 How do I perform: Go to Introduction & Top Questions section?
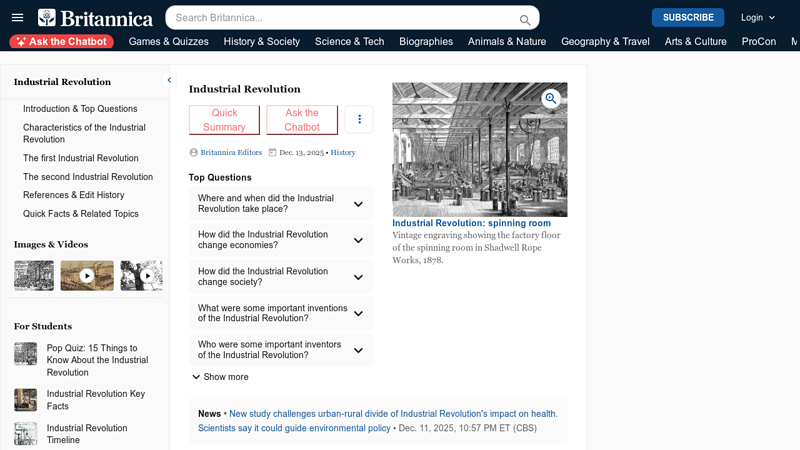80,109
